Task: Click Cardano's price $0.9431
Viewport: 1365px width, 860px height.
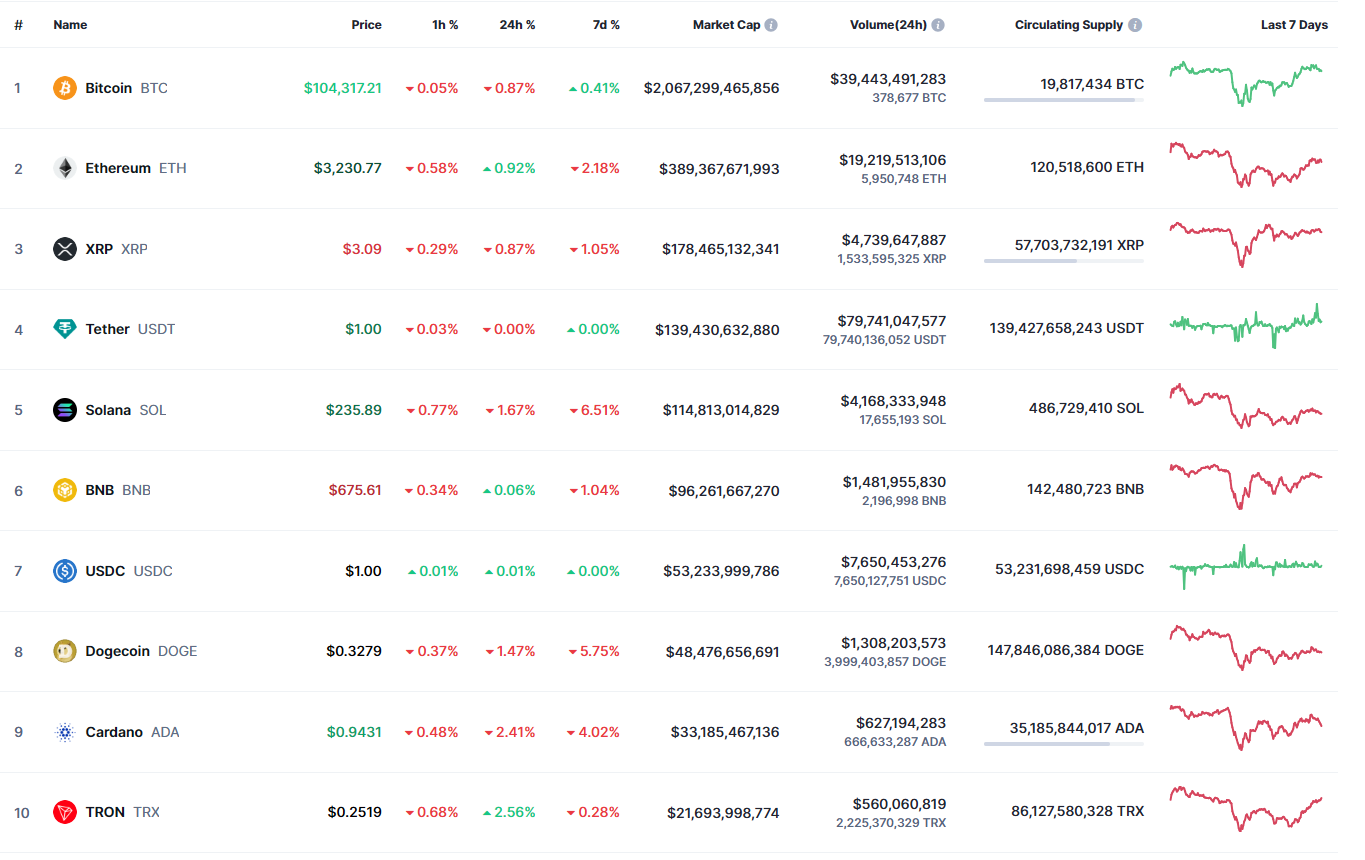Action: (x=354, y=732)
